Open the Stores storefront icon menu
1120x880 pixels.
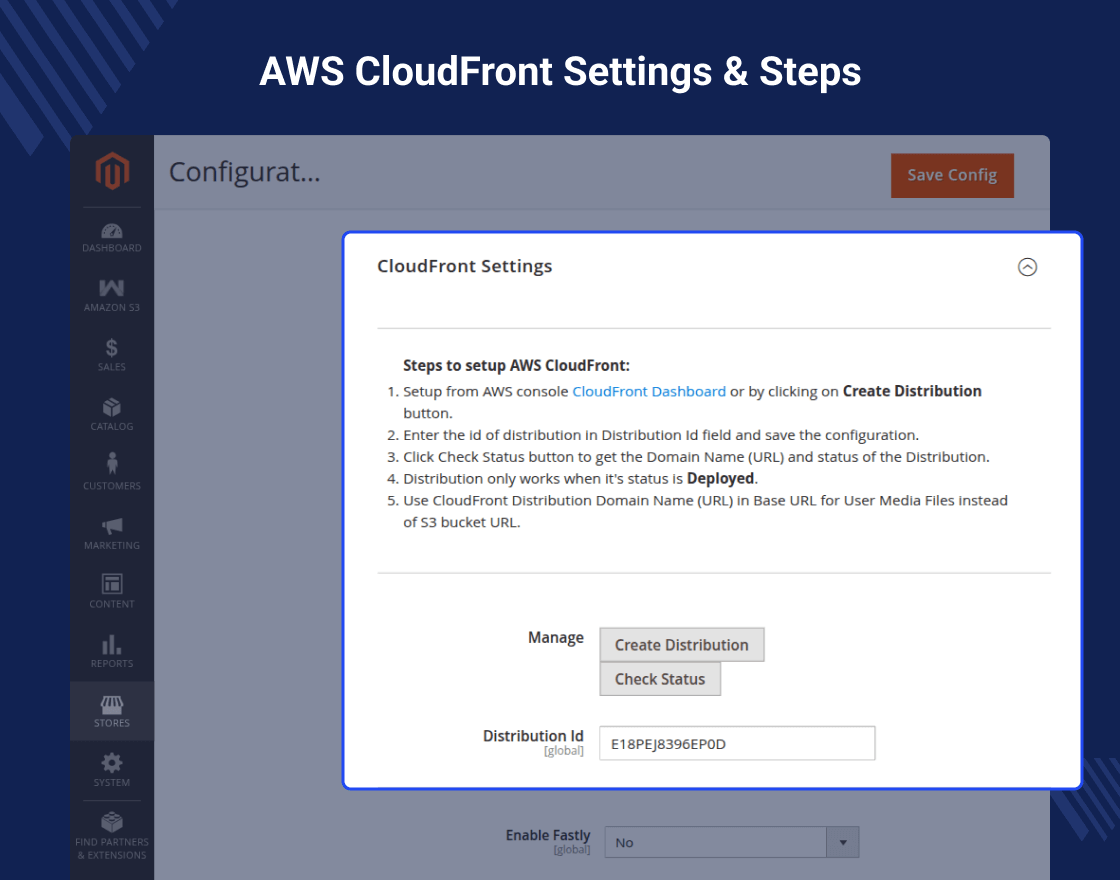click(111, 711)
